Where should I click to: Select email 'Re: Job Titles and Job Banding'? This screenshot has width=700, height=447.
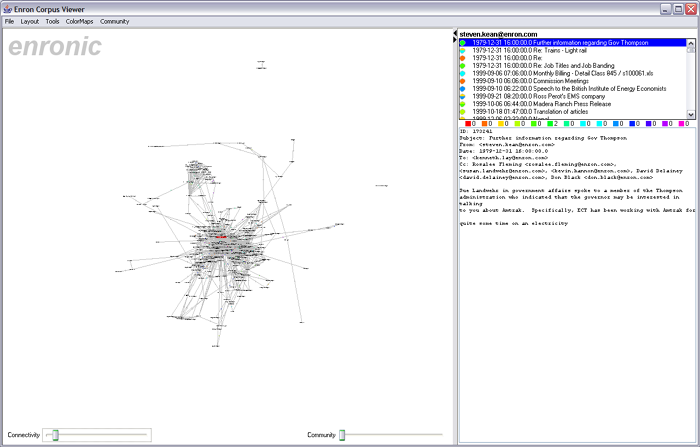click(572, 66)
